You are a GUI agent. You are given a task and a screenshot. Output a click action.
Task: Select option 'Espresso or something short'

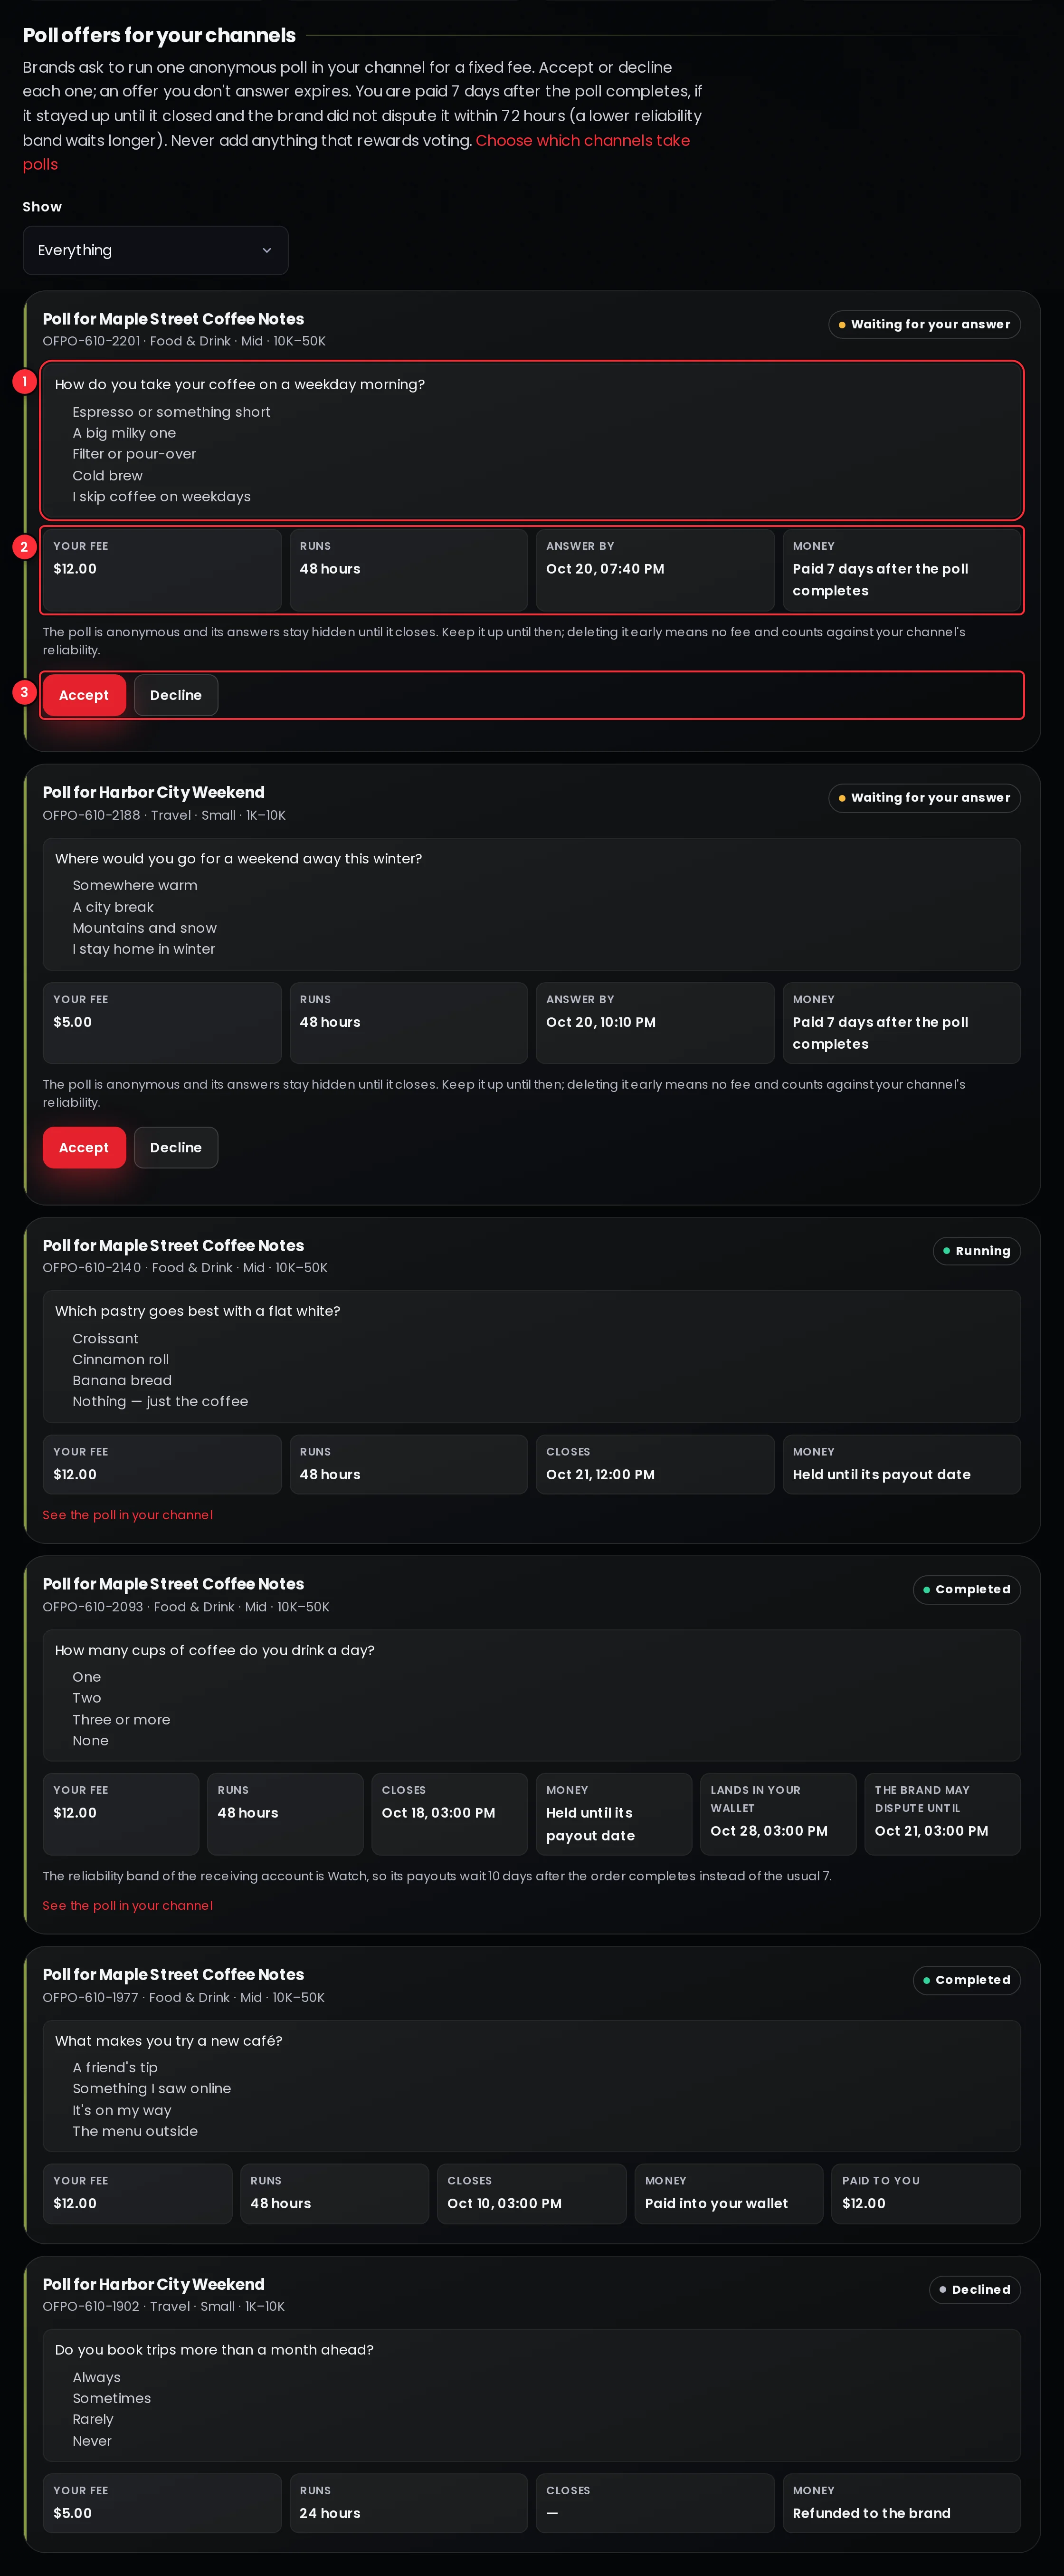tap(171, 412)
